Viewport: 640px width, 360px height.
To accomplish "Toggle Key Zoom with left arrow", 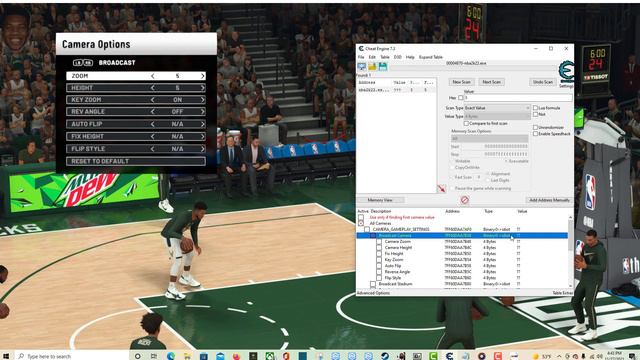I will pyautogui.click(x=153, y=100).
